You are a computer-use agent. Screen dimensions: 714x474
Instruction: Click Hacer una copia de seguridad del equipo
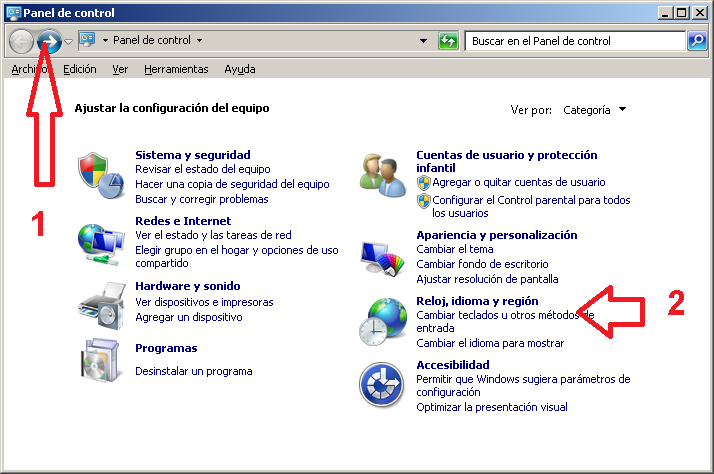(x=232, y=184)
